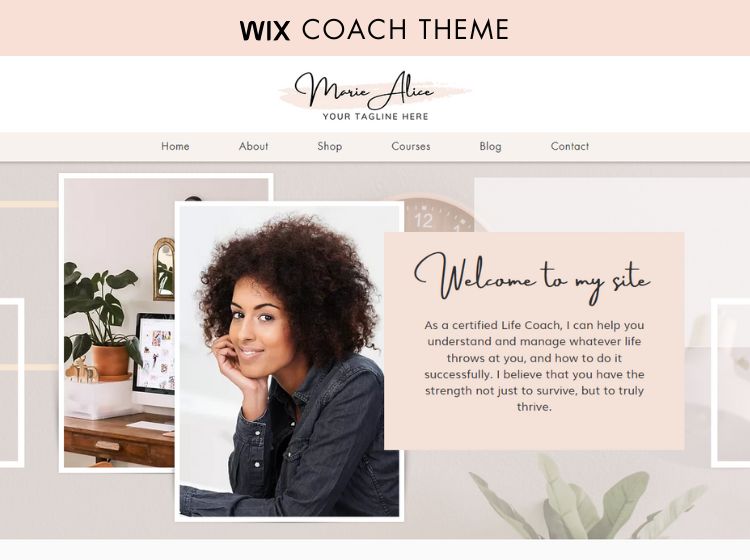This screenshot has height=560, width=750.
Task: Click the gold arched mirror in photo
Action: [x=164, y=269]
